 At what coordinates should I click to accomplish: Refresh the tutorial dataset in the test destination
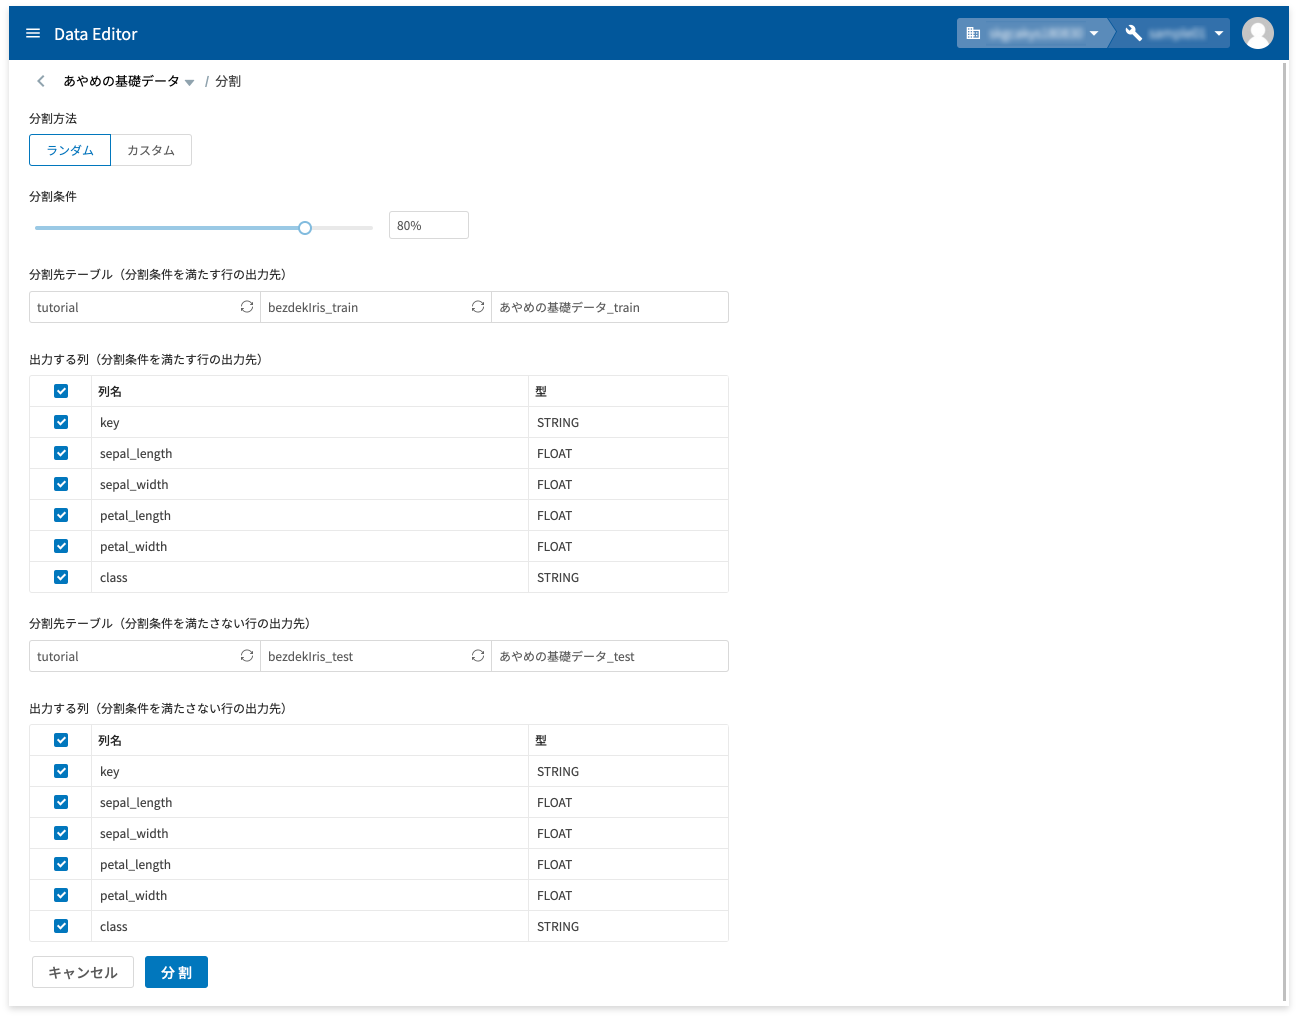coord(247,656)
